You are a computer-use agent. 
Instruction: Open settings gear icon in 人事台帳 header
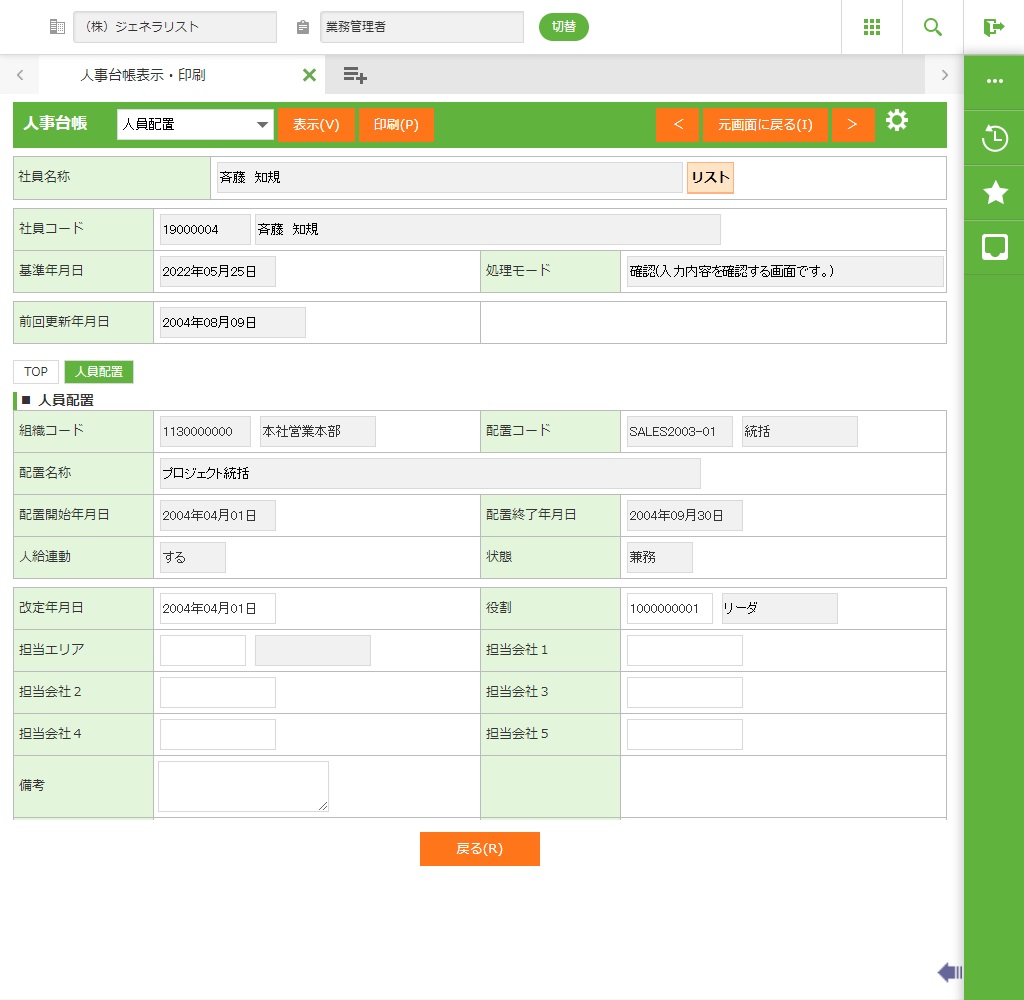pos(897,122)
